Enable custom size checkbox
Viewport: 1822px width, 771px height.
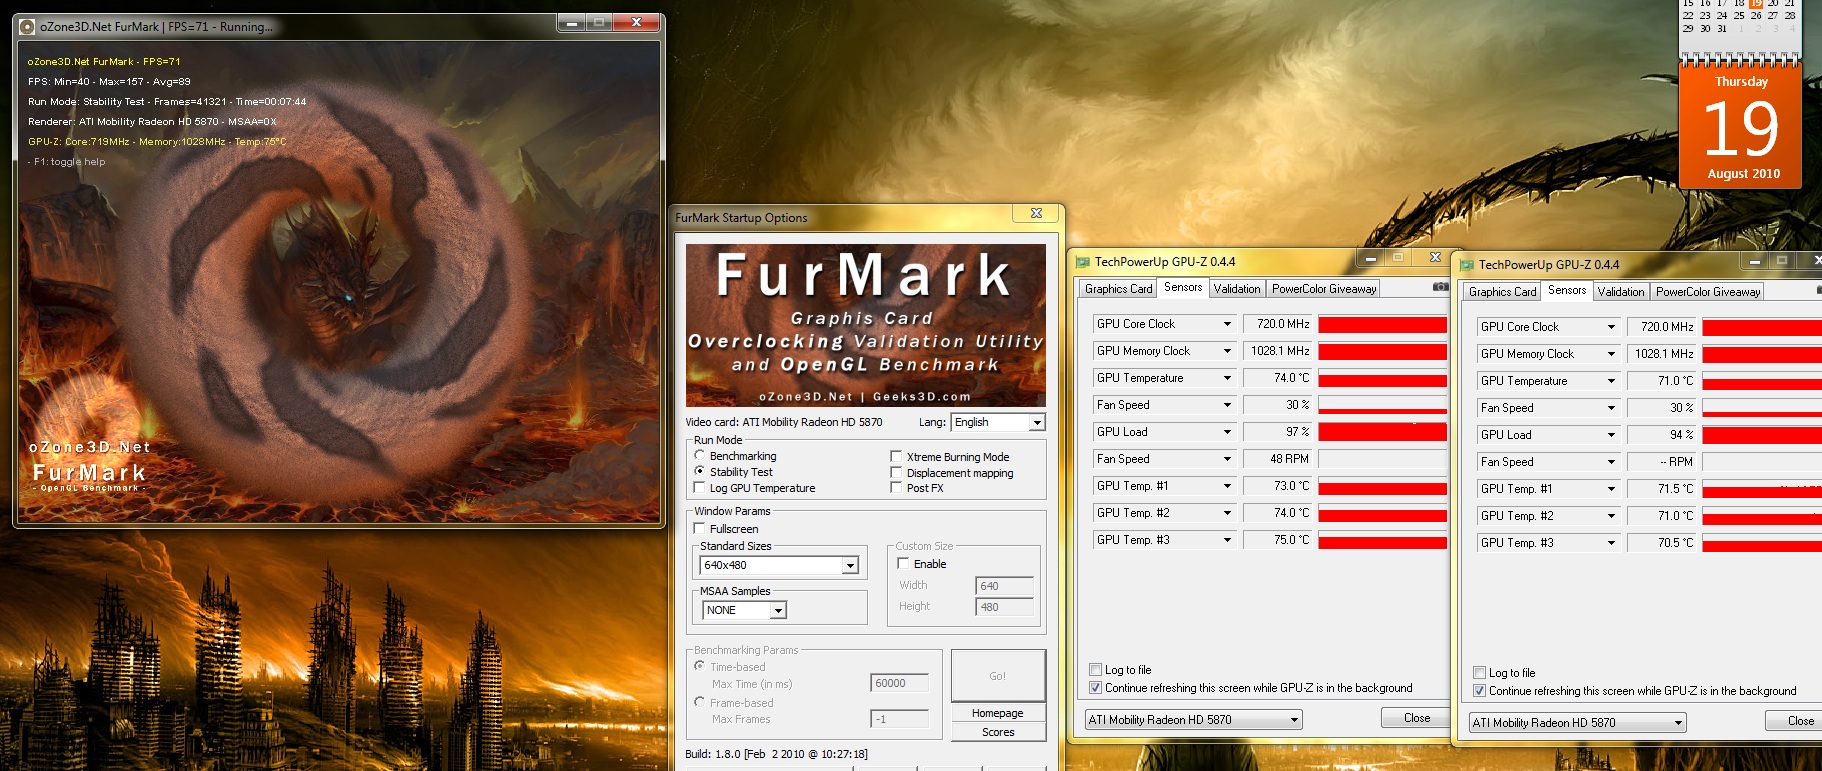point(903,563)
